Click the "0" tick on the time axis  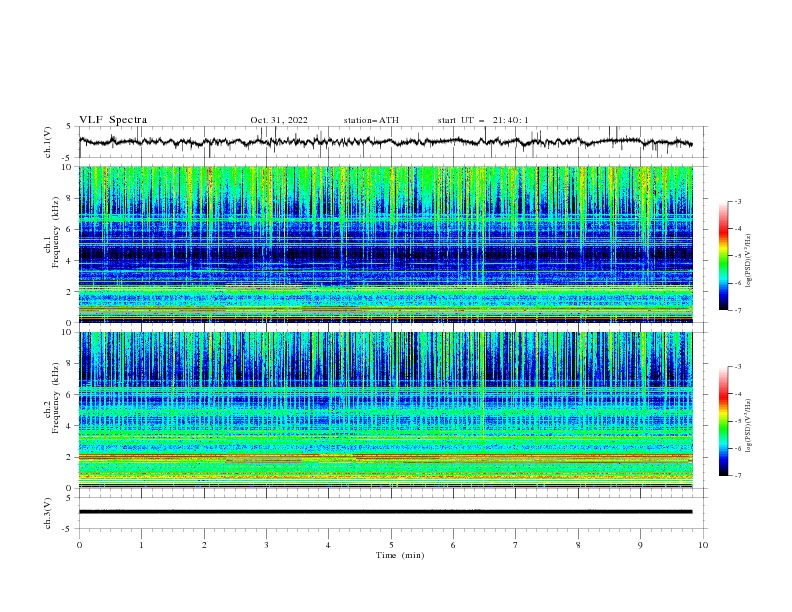79,545
